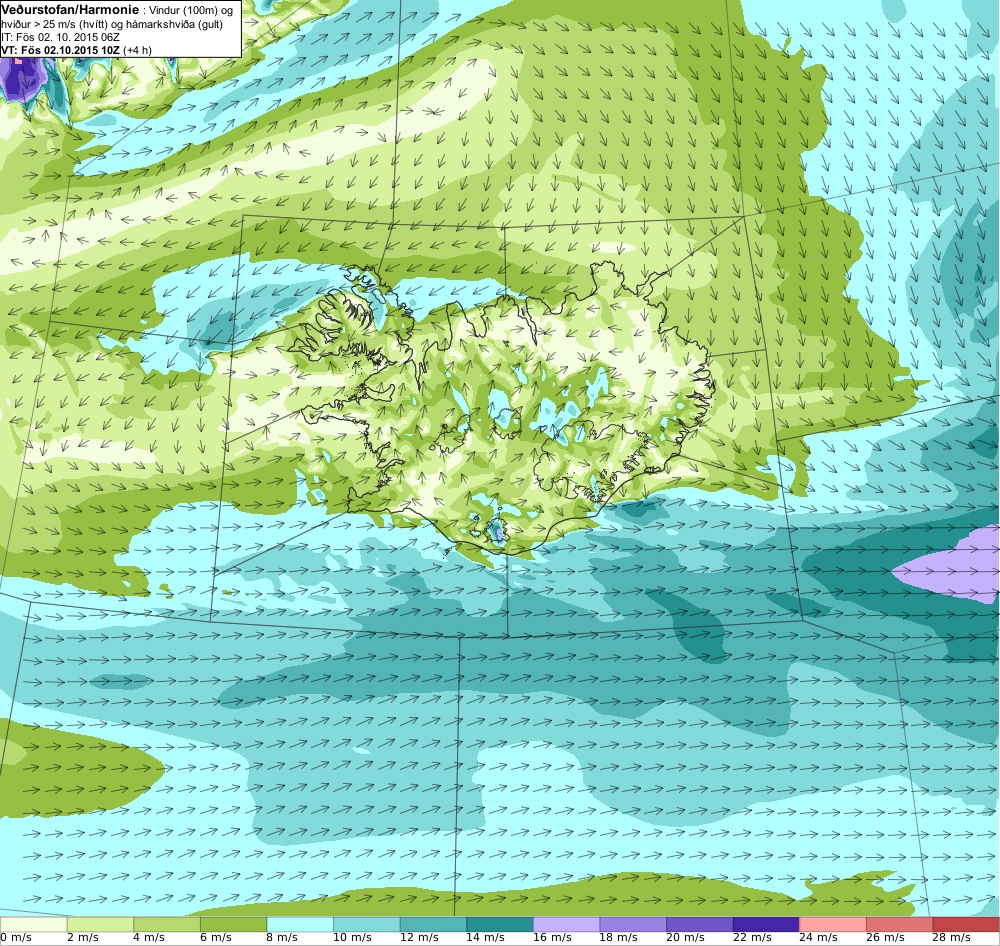Click the "18 m/s" legend label
Viewport: 1000px width, 946px height.
click(x=618, y=938)
